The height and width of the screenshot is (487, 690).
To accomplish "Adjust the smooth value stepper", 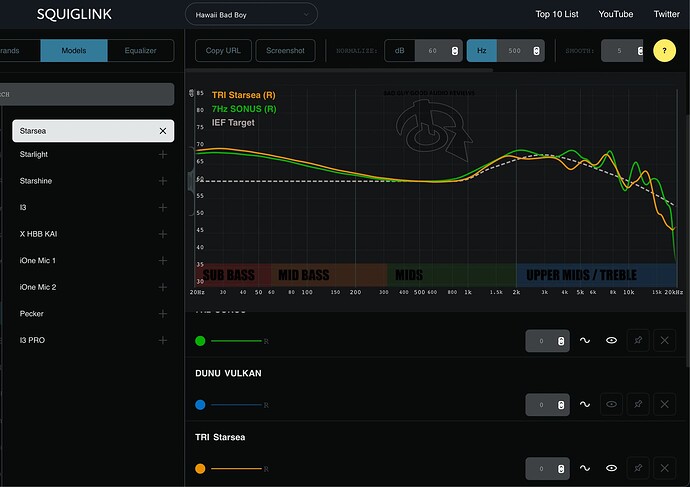I will click(640, 51).
